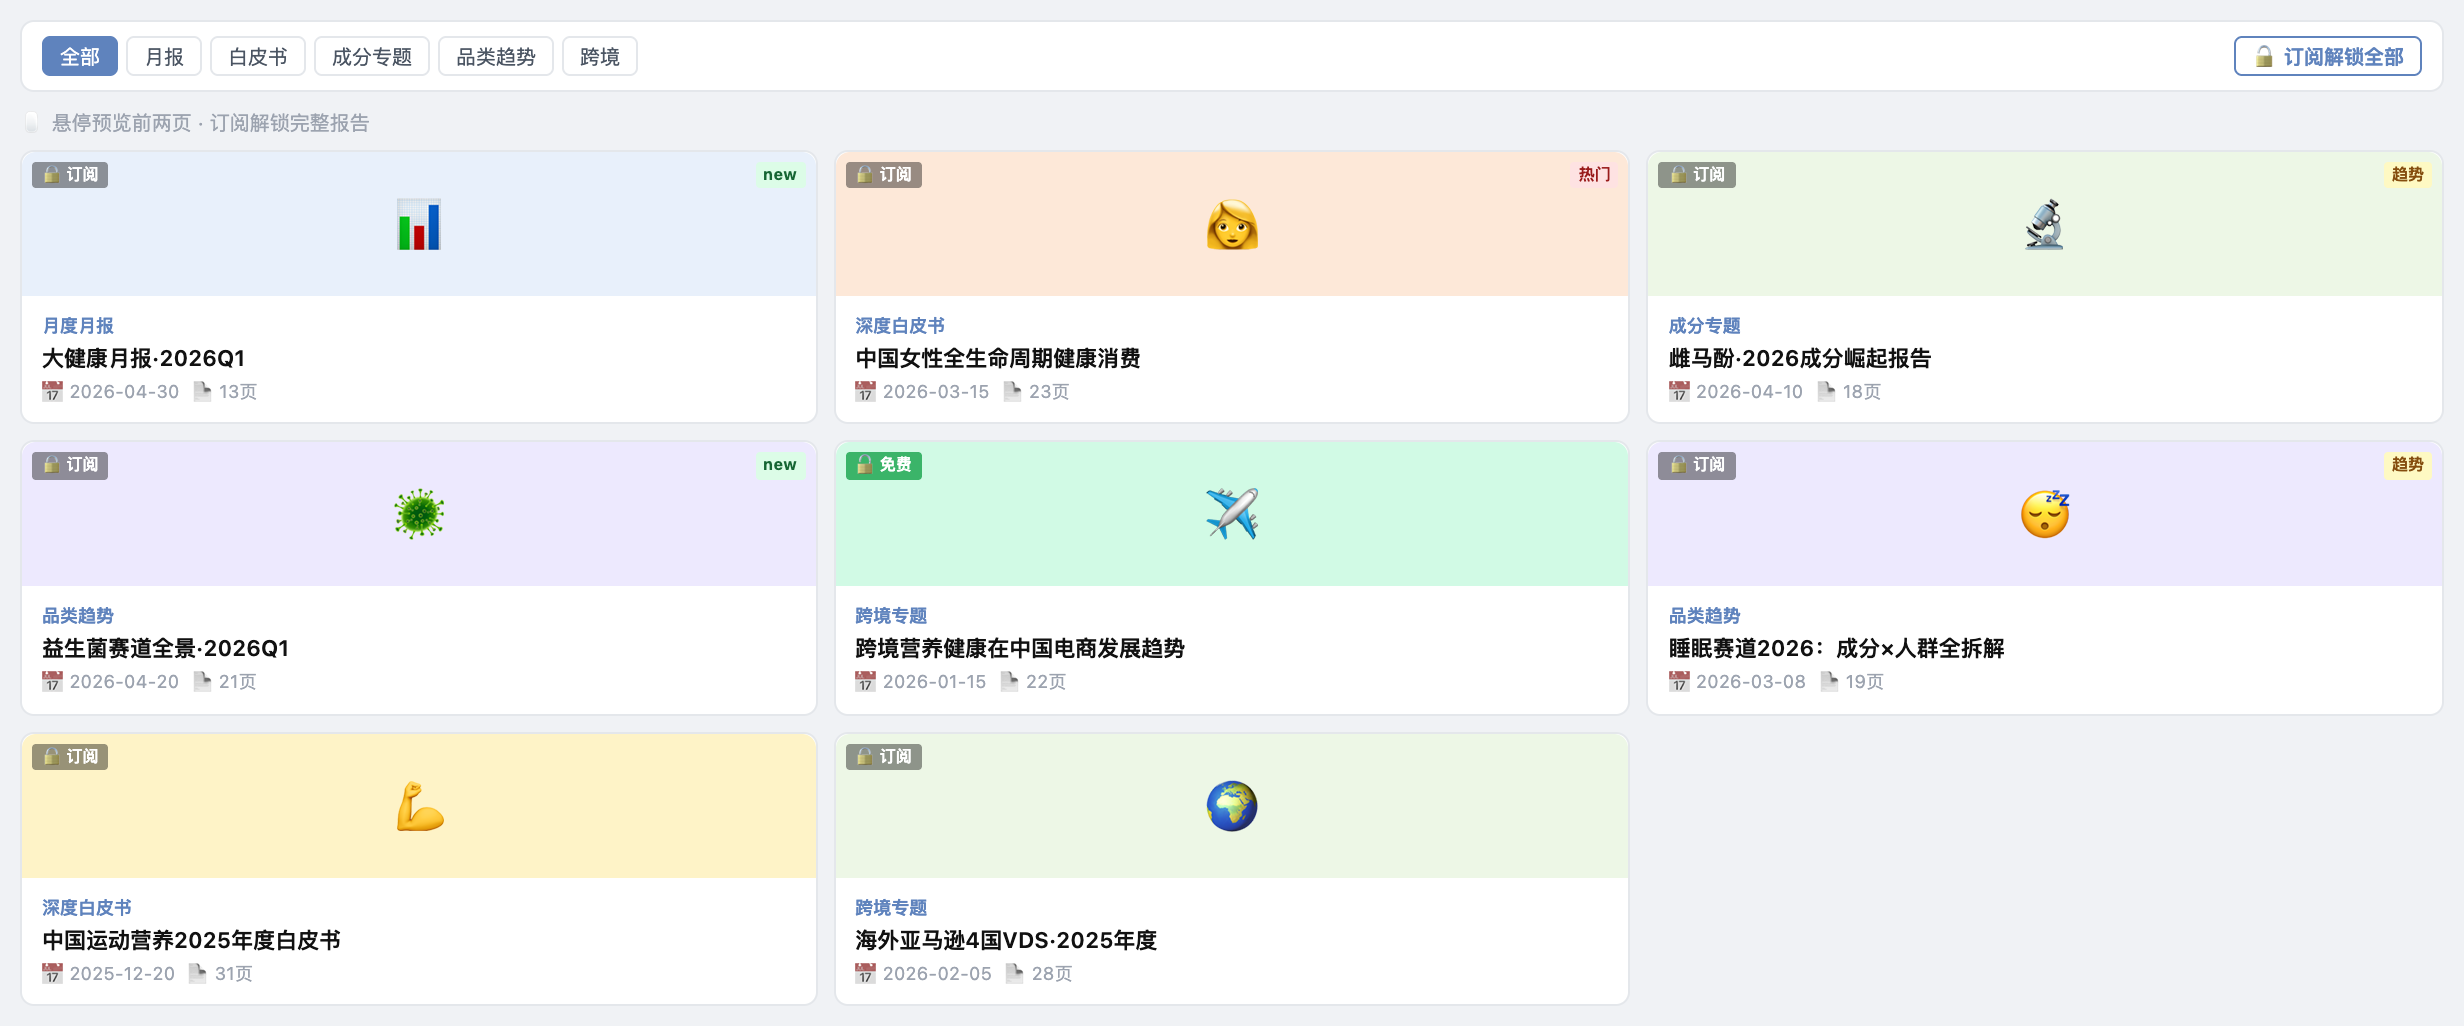This screenshot has height=1026, width=2464.
Task: Click 订阅 lock badge on 中国女性 card
Action: click(x=884, y=175)
